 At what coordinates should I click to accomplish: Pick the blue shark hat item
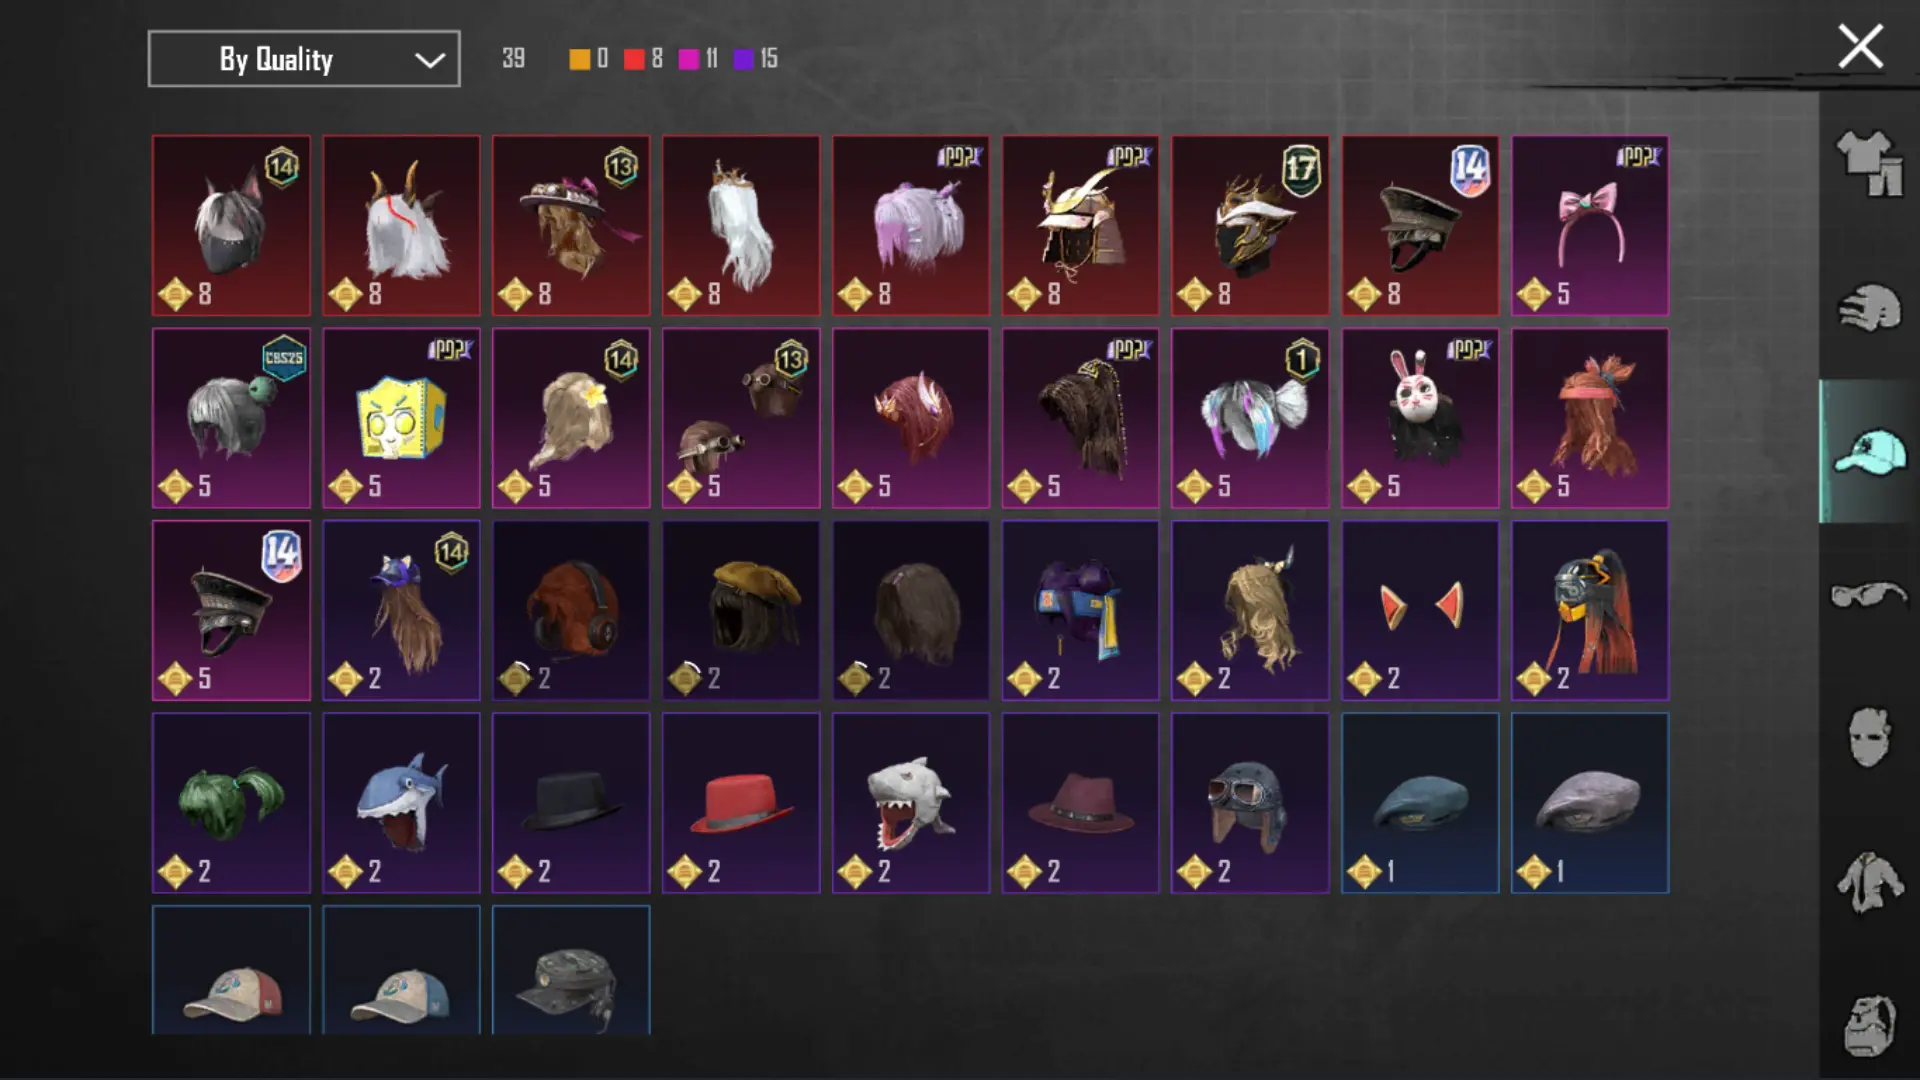(x=401, y=803)
